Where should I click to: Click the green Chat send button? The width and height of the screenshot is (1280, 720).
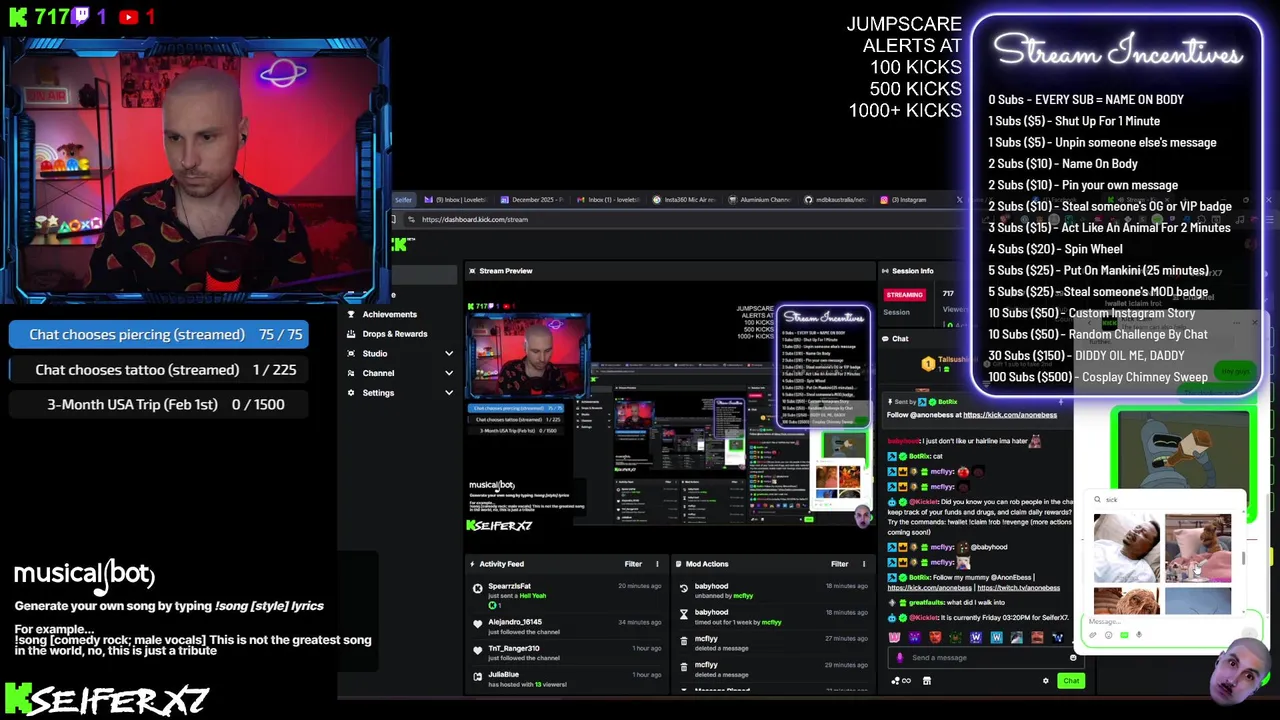pyautogui.click(x=1071, y=681)
